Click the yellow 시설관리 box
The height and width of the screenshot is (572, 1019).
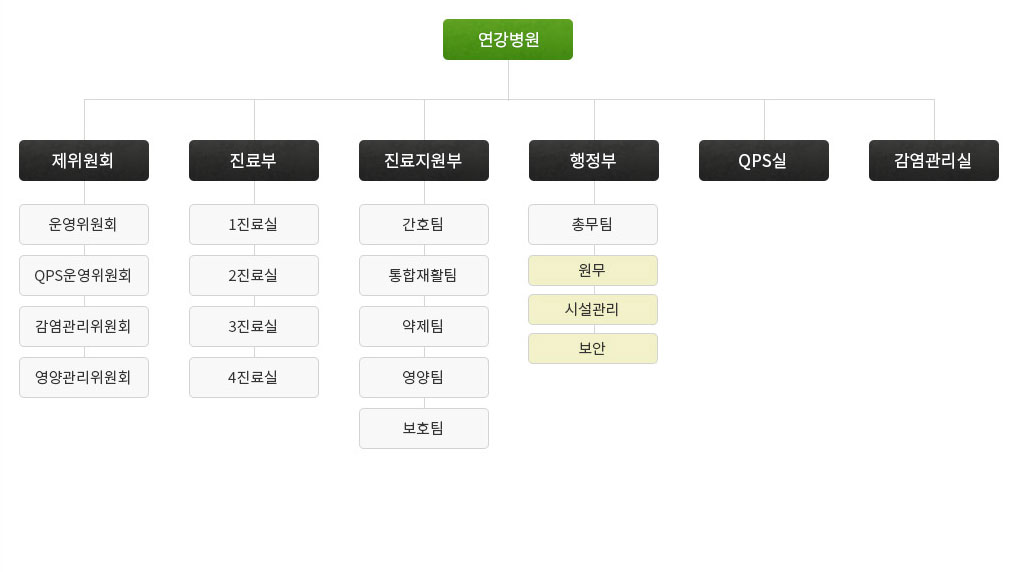(x=593, y=309)
